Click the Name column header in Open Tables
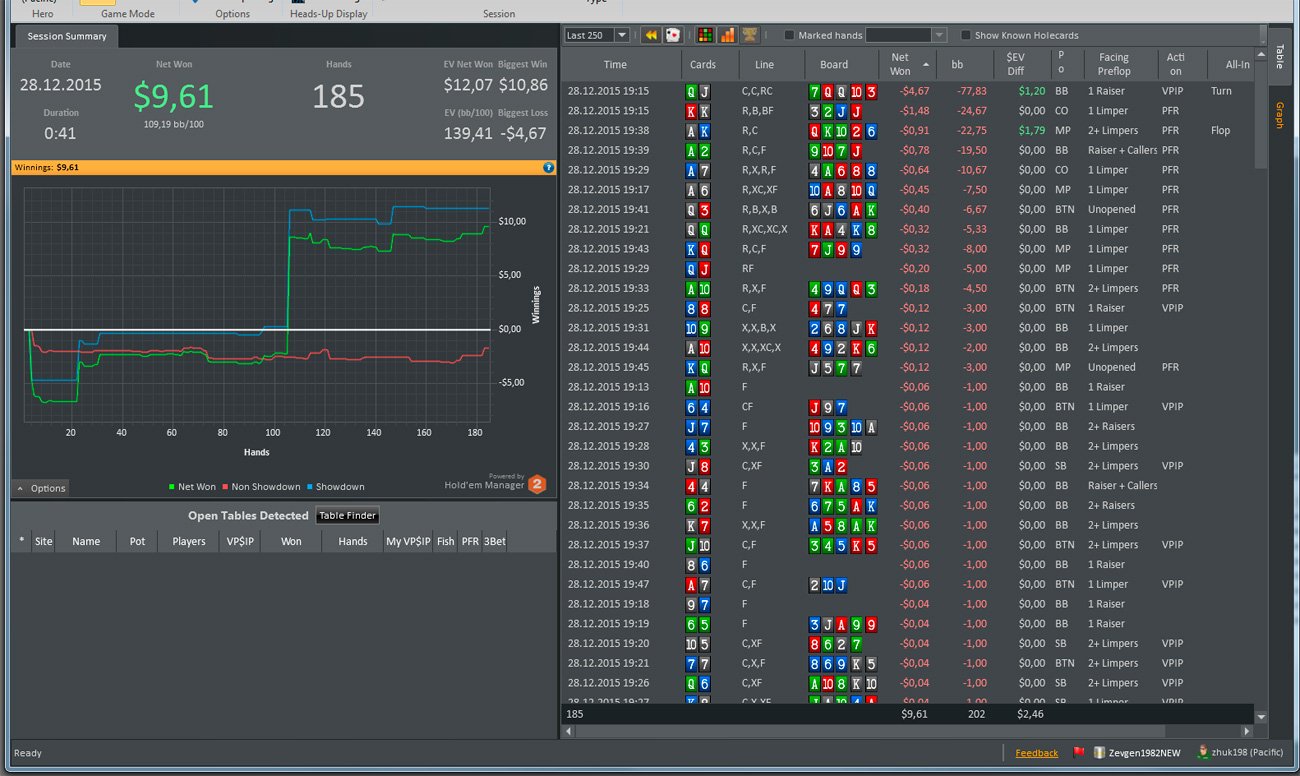Viewport: 1300px width, 776px height. [86, 541]
